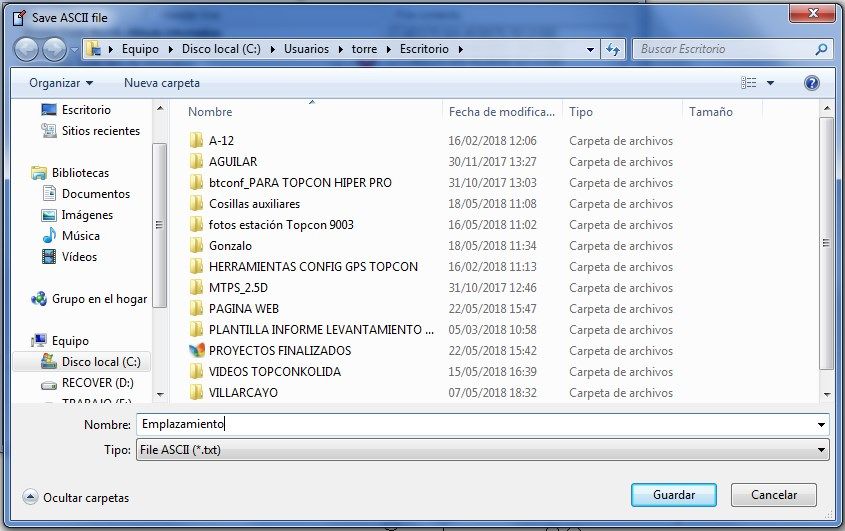Click the MTPS_2.5D folder icon

coord(197,288)
